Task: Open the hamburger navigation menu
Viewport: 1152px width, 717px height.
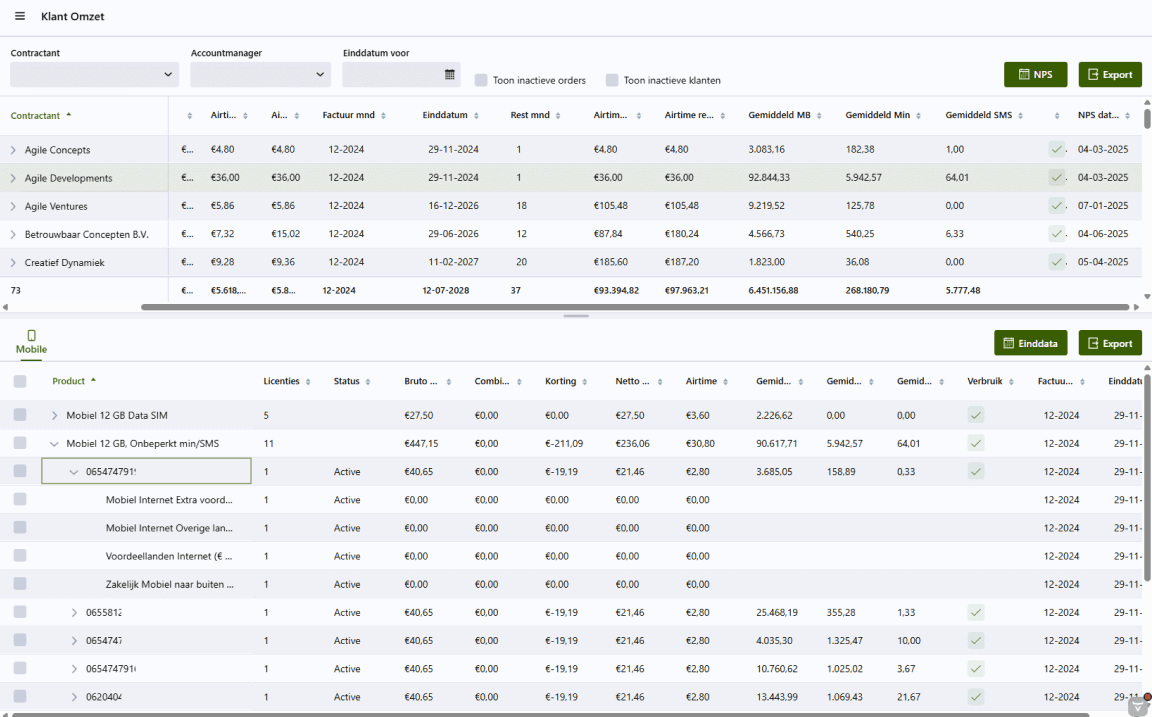Action: click(x=20, y=17)
